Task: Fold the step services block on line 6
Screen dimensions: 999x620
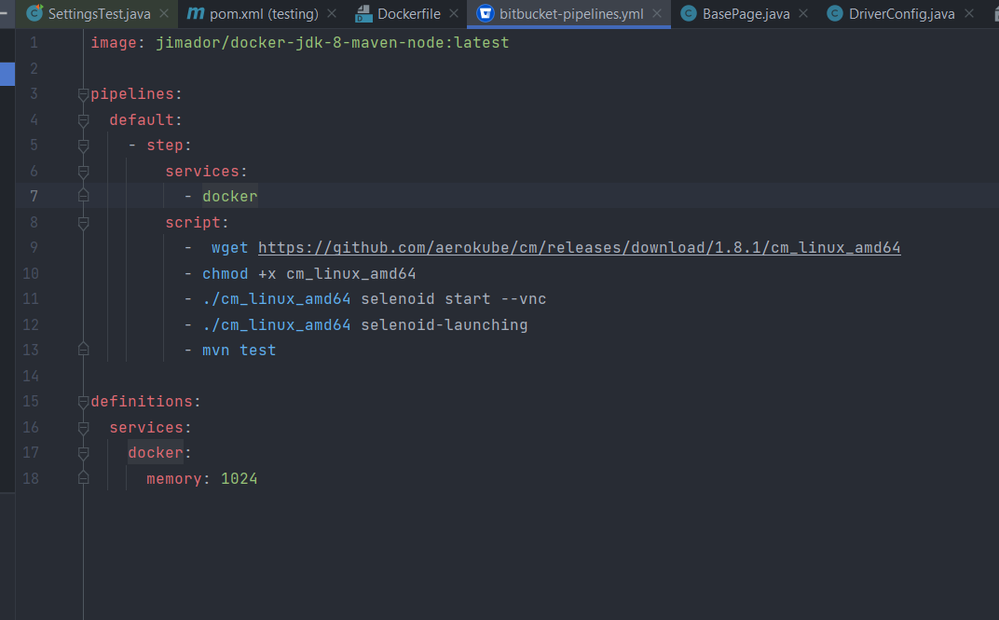Action: [x=83, y=172]
